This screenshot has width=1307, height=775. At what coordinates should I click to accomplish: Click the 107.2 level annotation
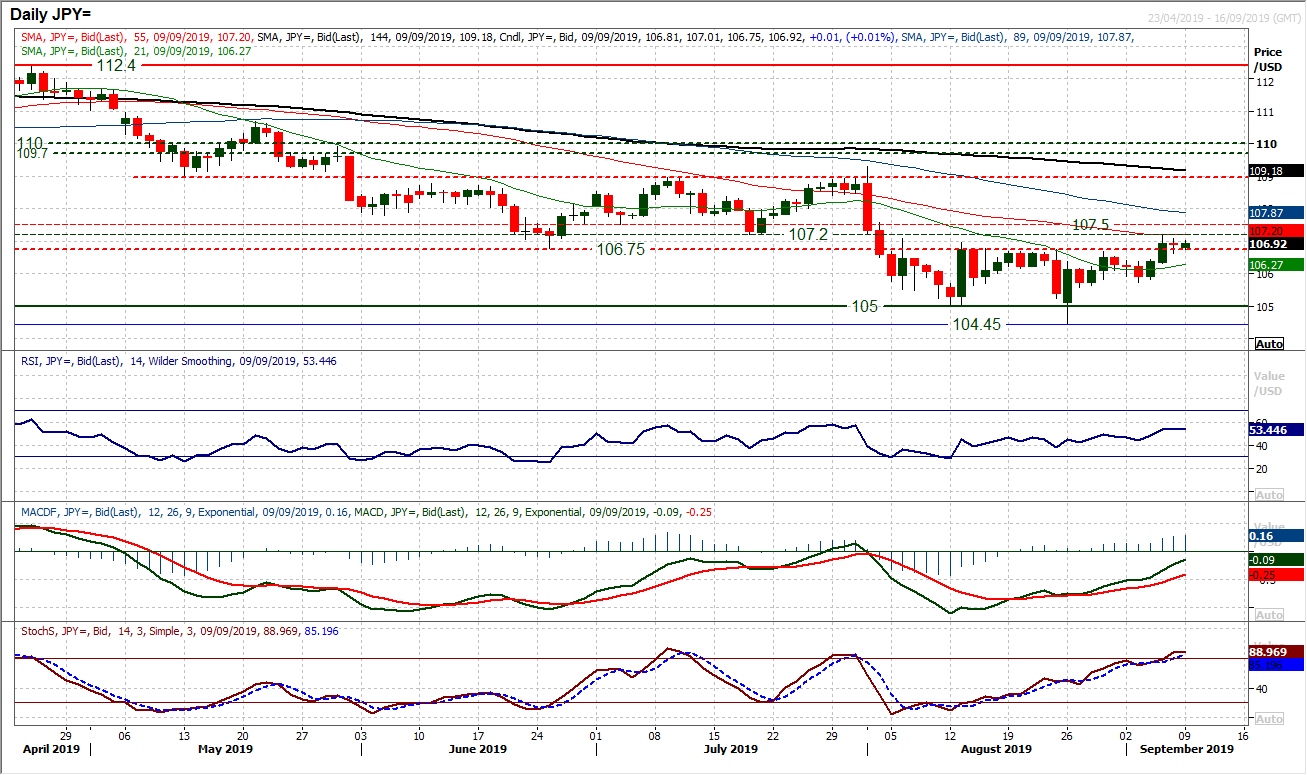click(x=808, y=233)
